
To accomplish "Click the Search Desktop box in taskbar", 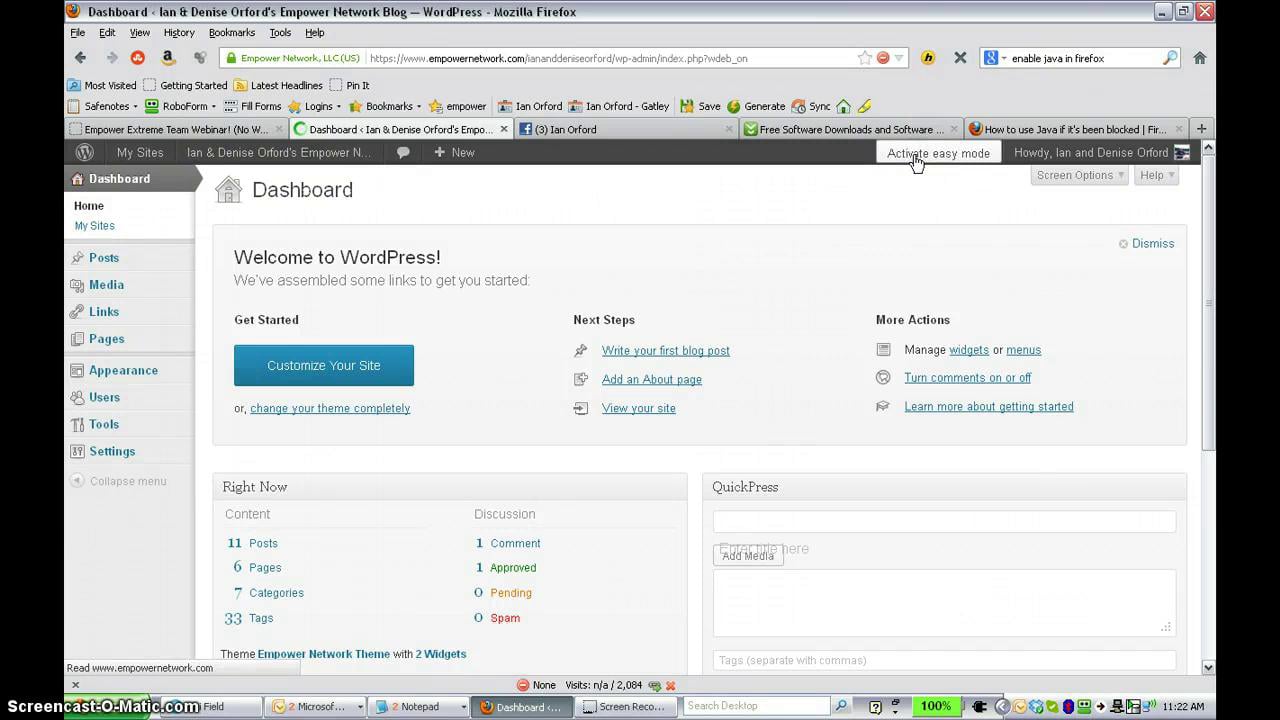I will [757, 706].
